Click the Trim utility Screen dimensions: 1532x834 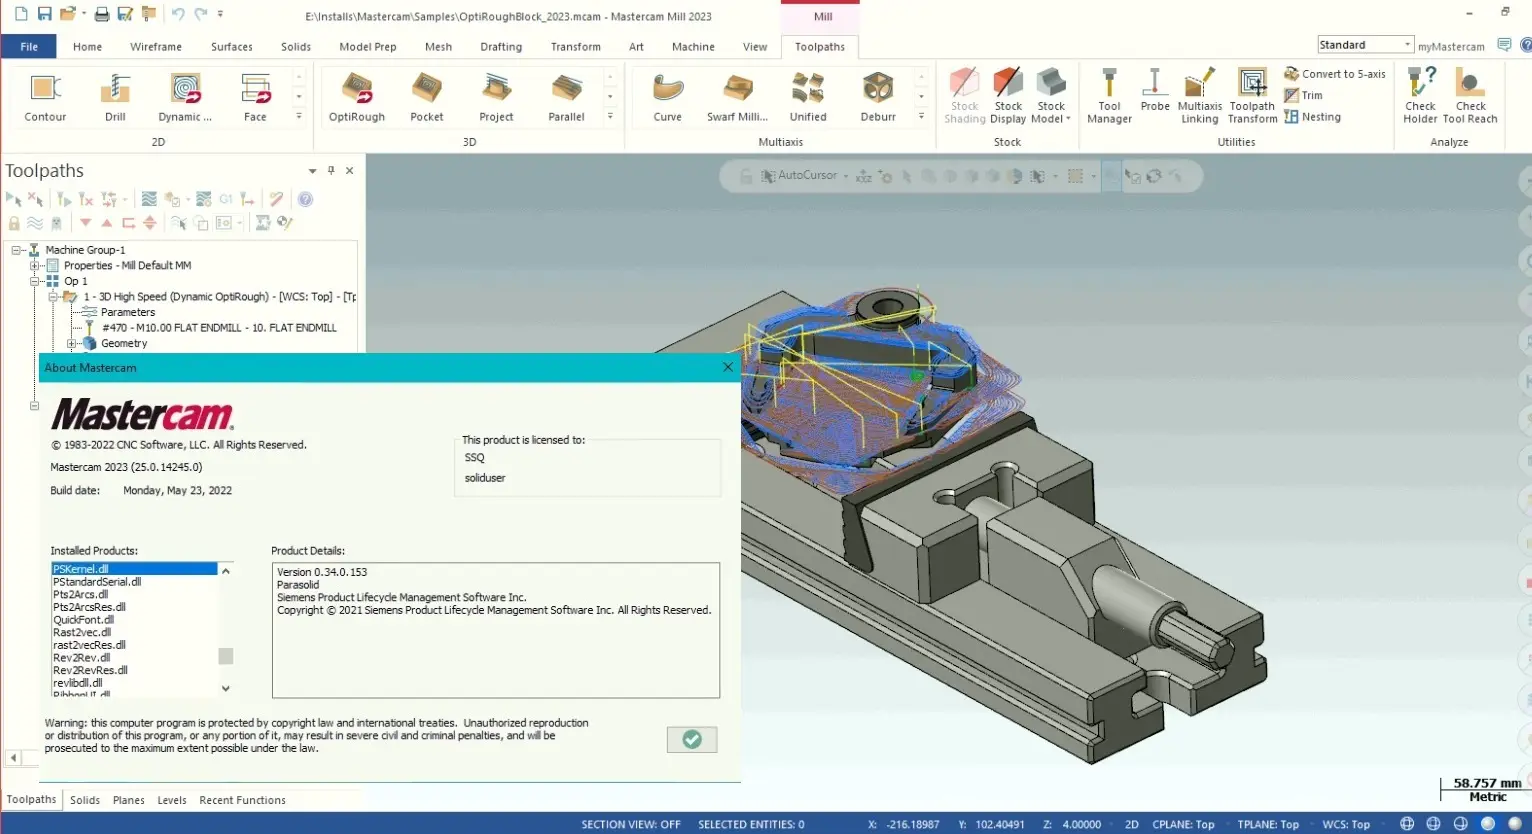1304,95
